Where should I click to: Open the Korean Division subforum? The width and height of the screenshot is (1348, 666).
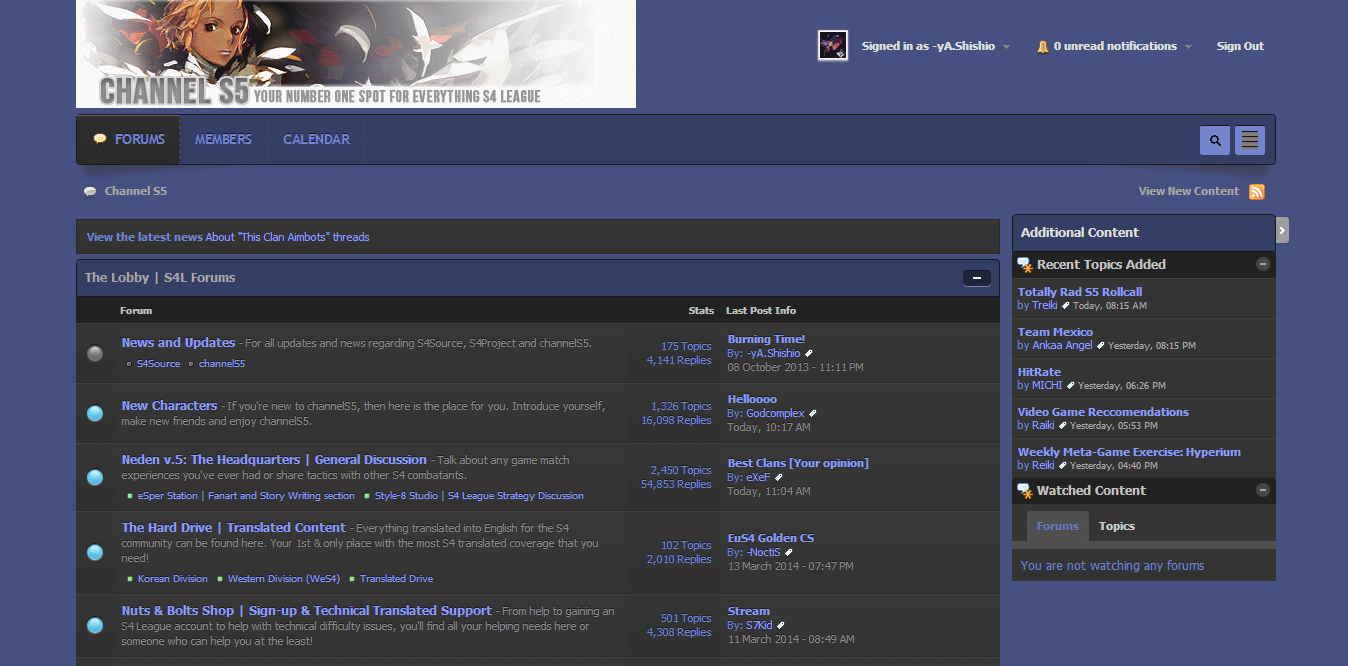pos(173,579)
